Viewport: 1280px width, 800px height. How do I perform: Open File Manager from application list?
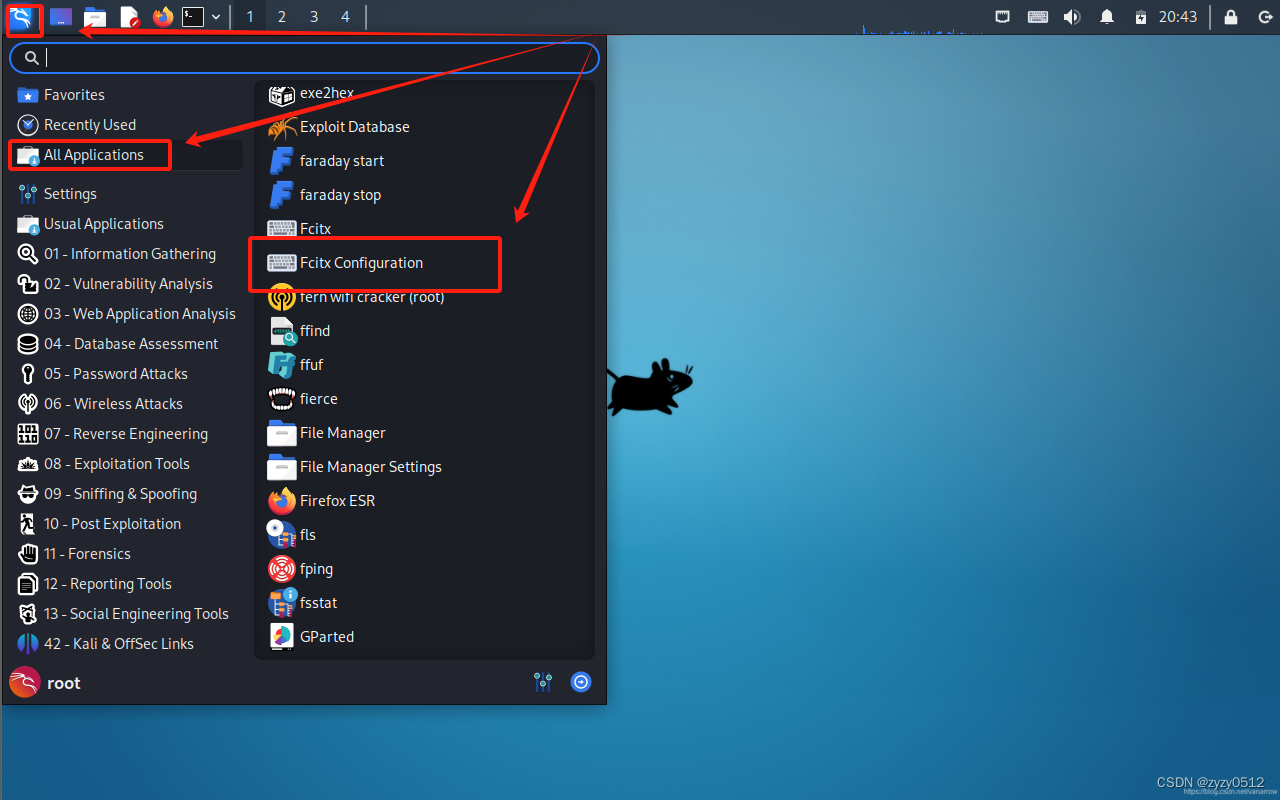point(425,433)
